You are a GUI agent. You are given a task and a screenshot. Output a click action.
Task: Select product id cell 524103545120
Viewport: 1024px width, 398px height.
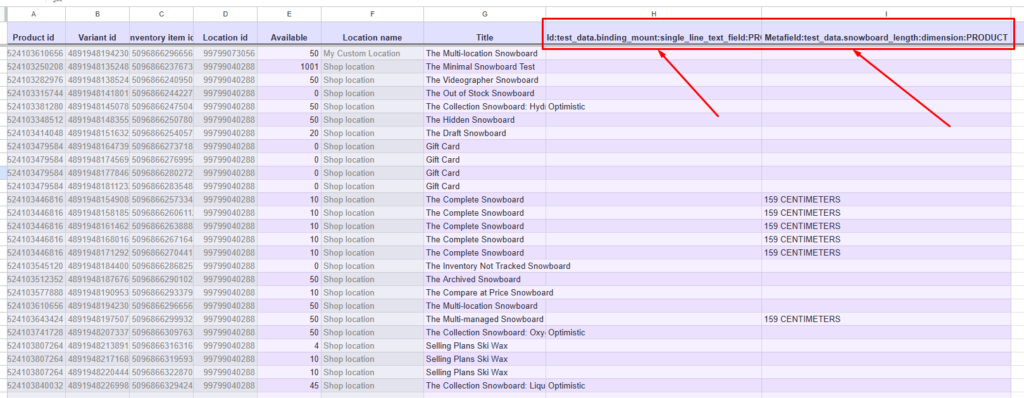[x=36, y=266]
